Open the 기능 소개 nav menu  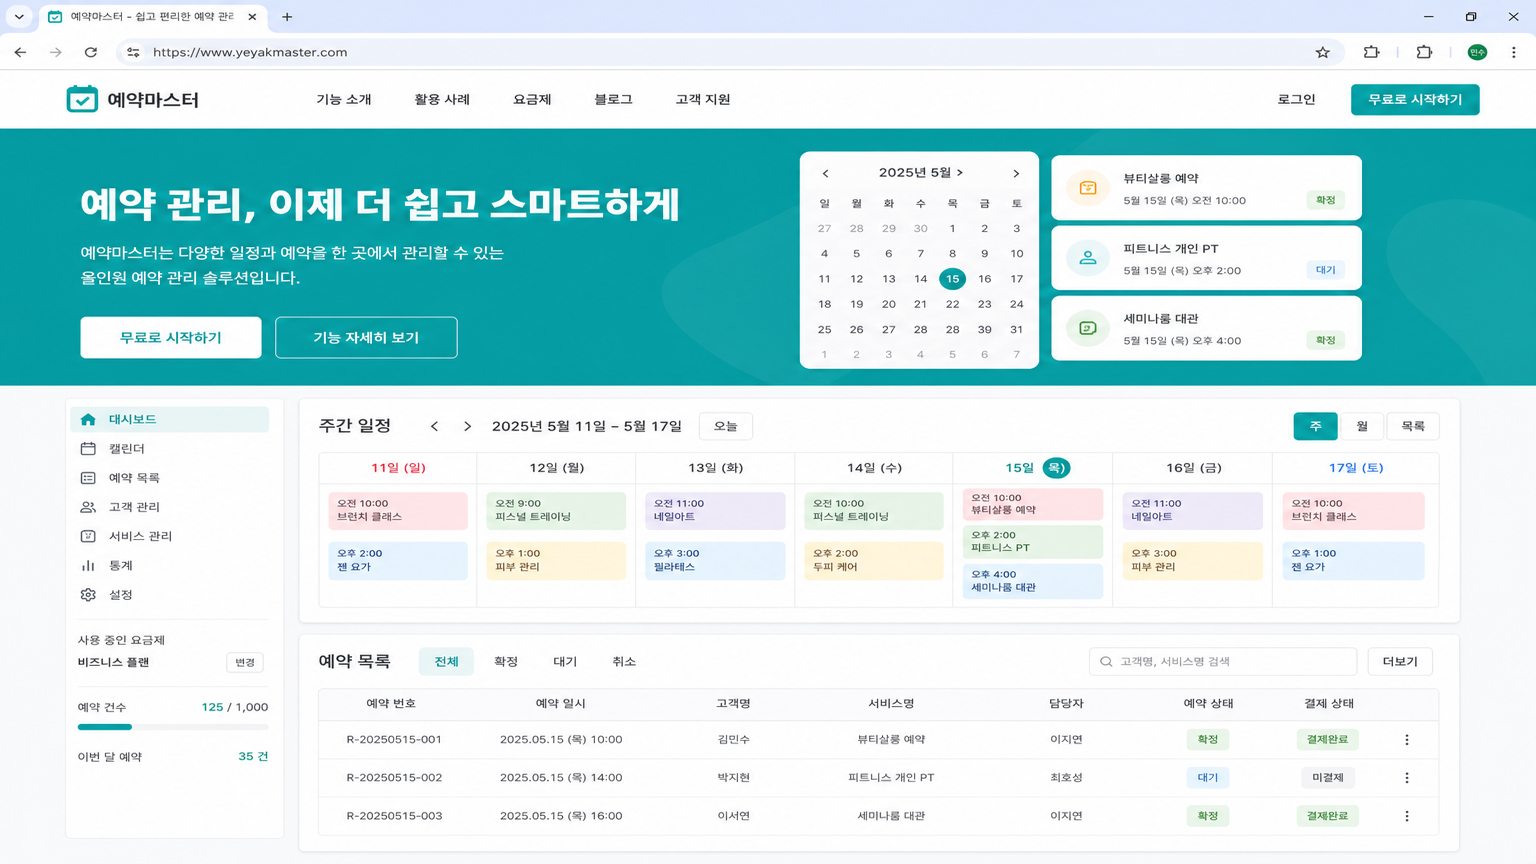(x=344, y=99)
